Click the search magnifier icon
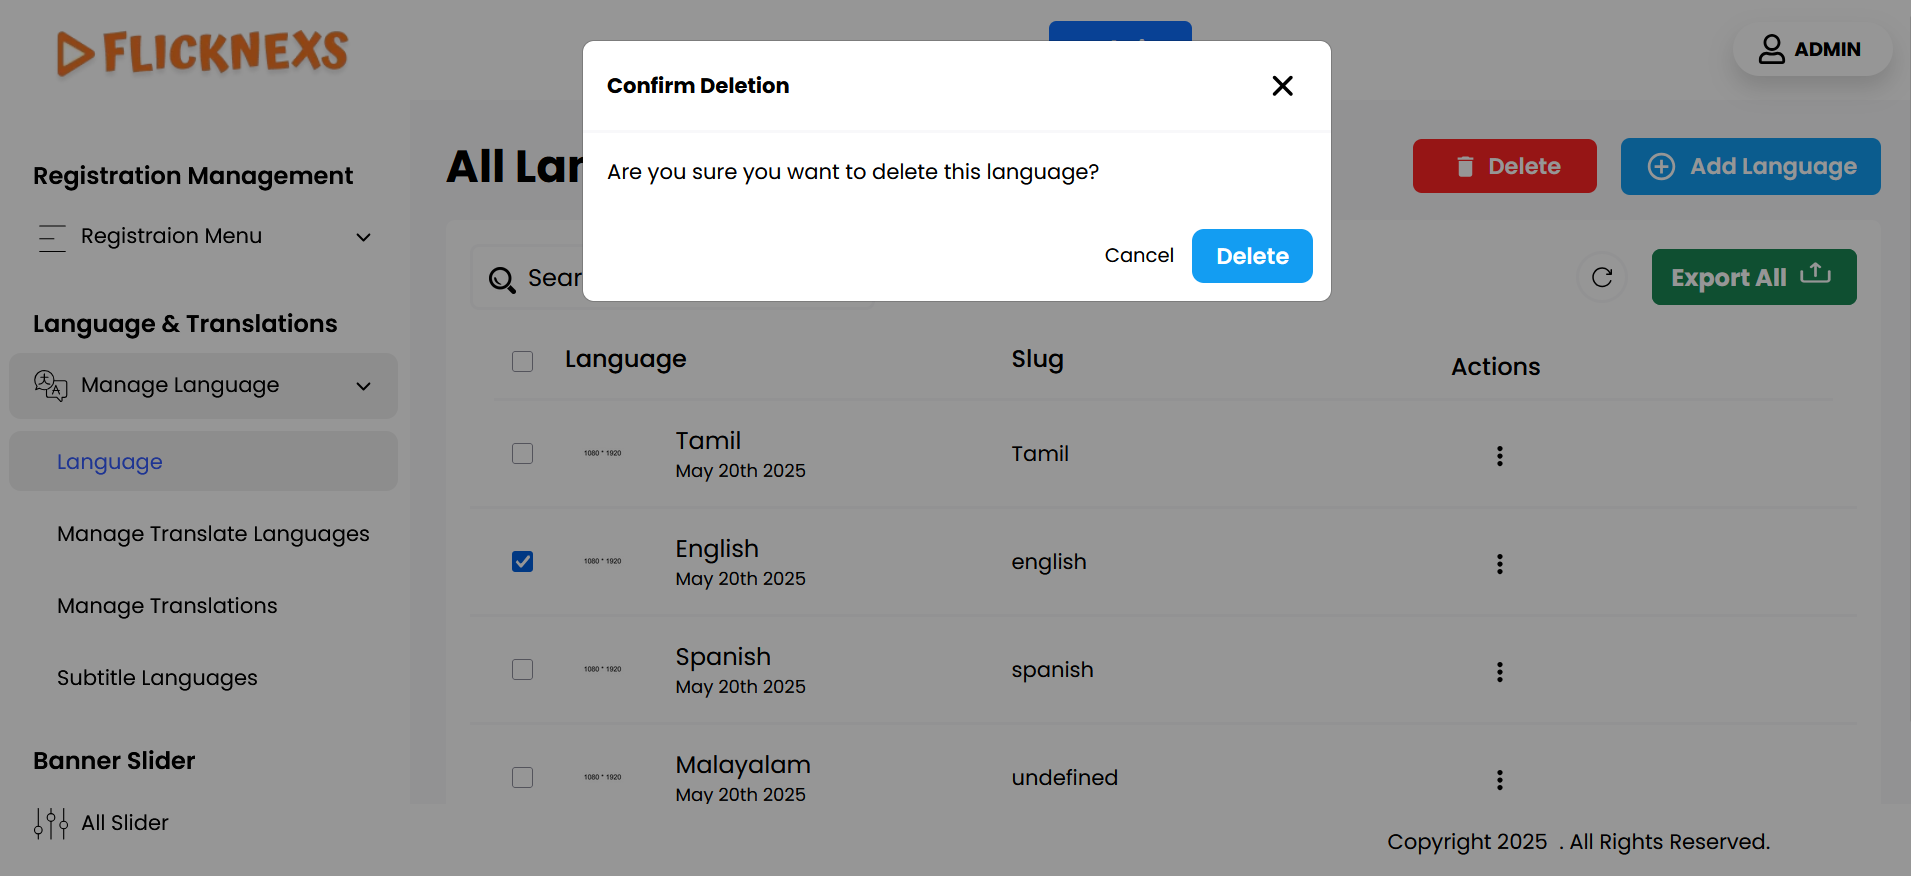Viewport: 1911px width, 876px height. click(502, 279)
